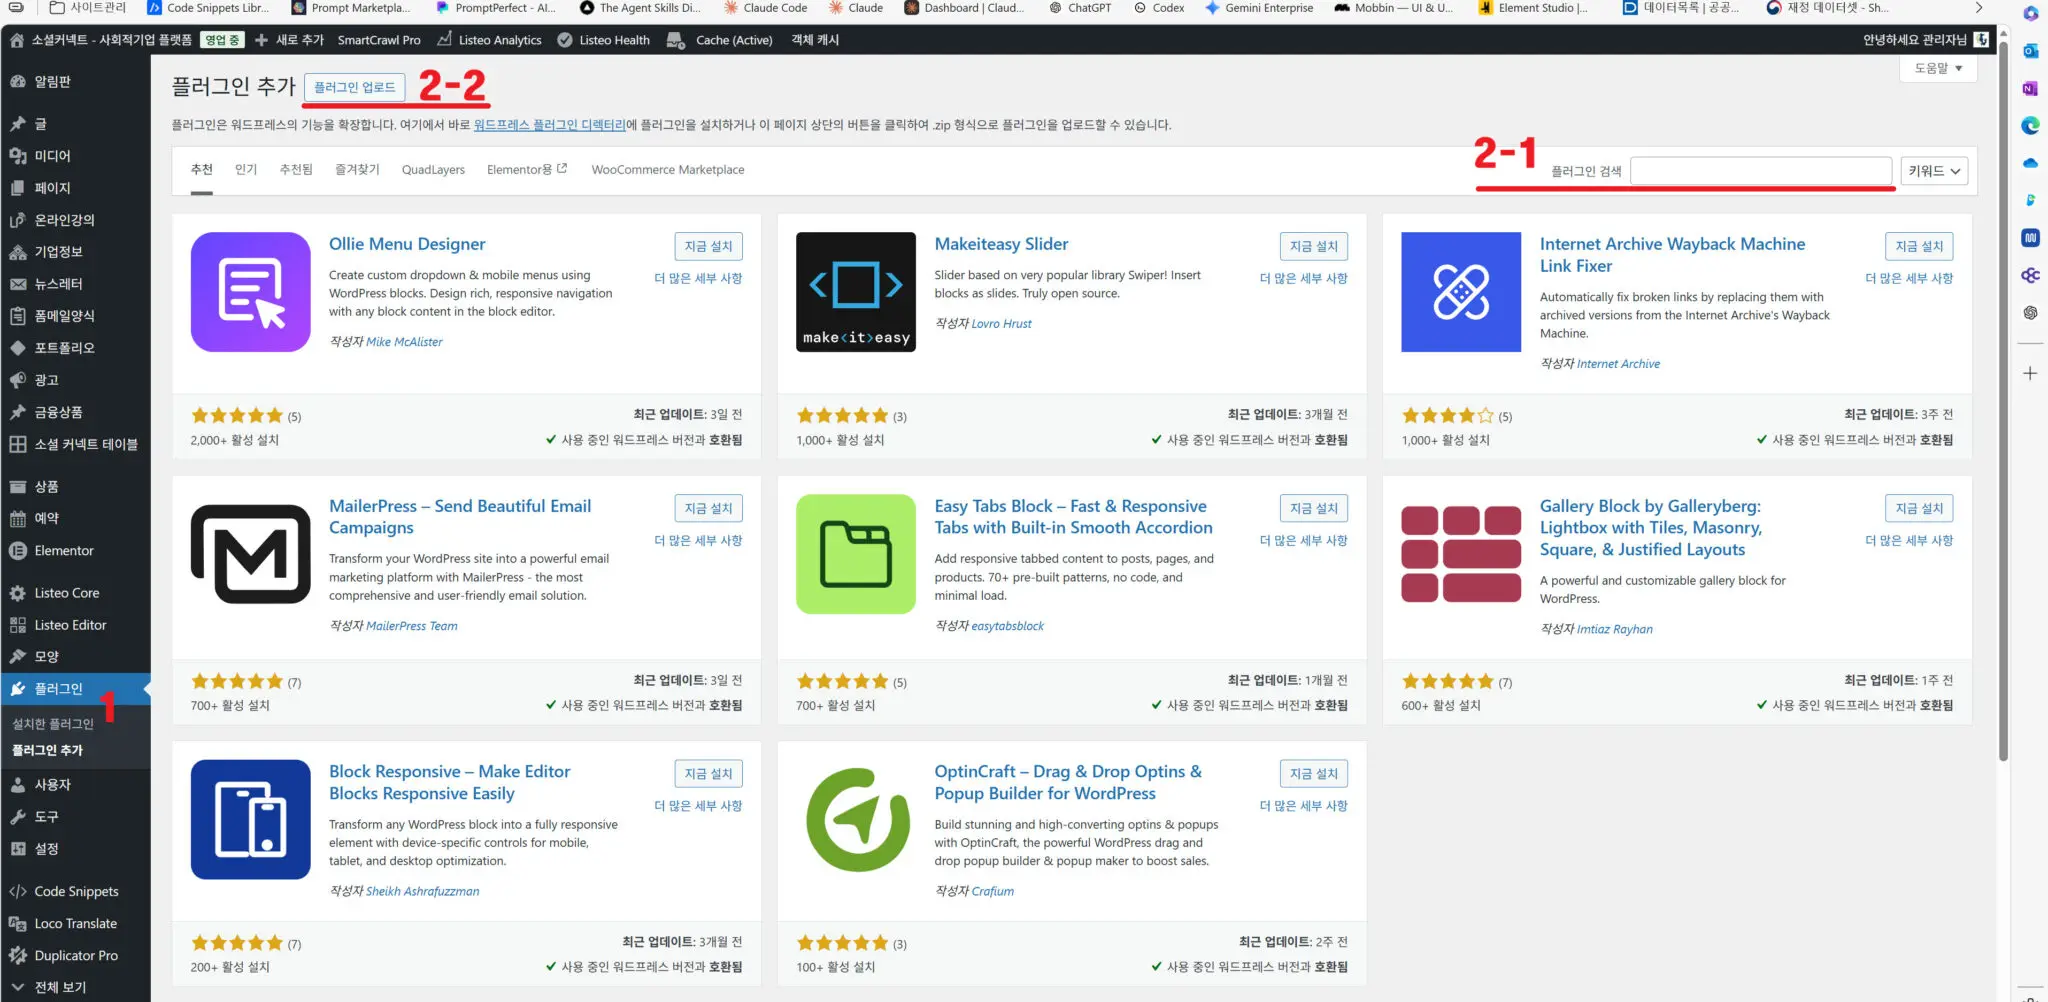
Task: Open the 폼메일양식 form icon
Action: [17, 316]
